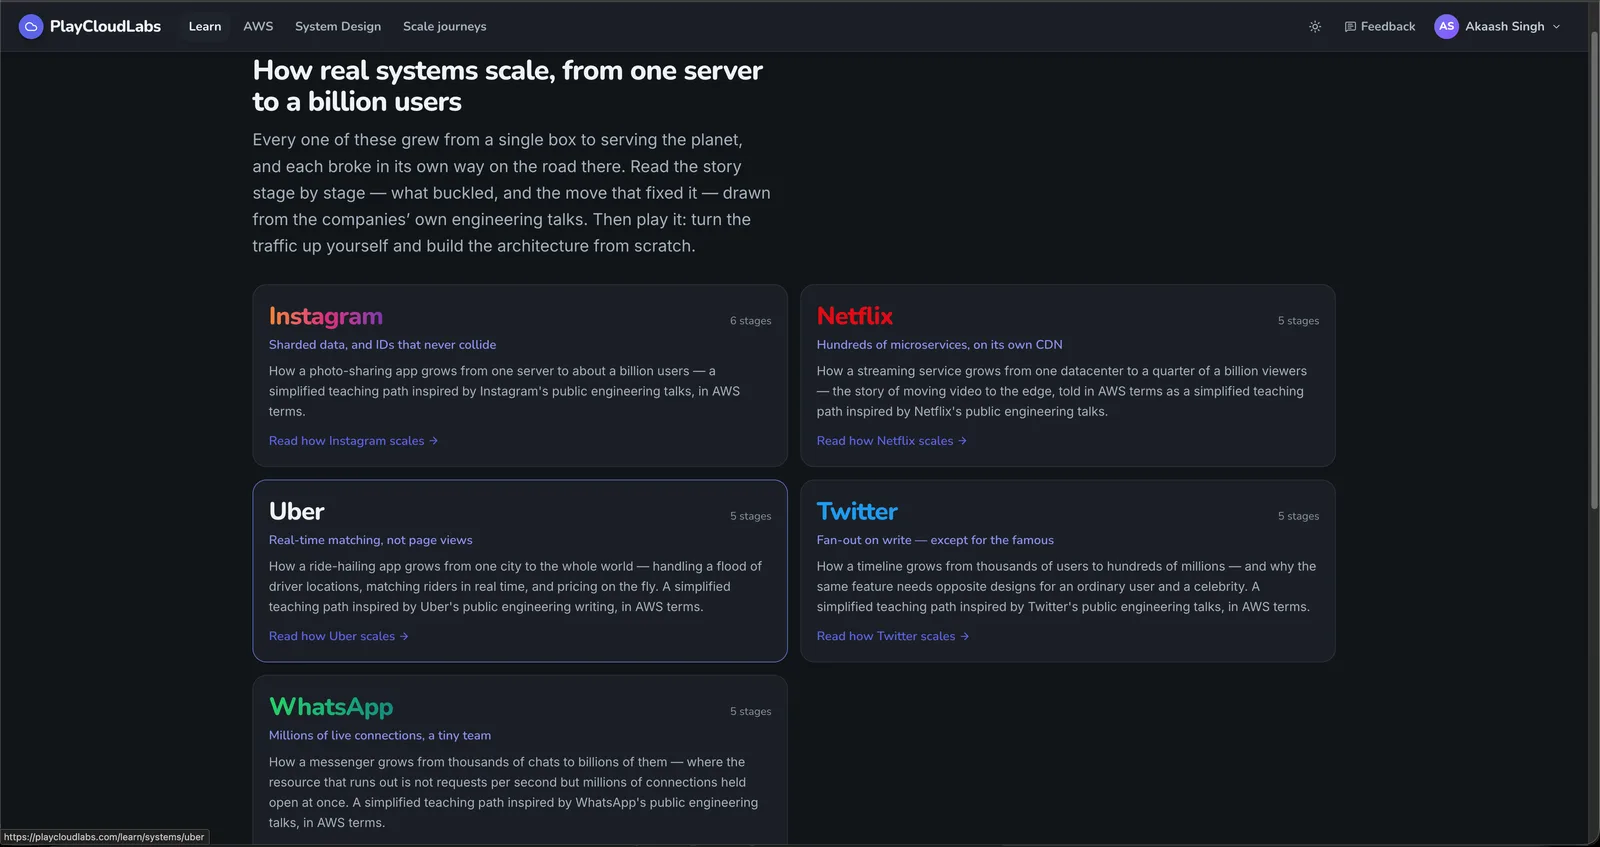This screenshot has width=1600, height=847.
Task: Open the WhatsApp card title
Action: (331, 708)
